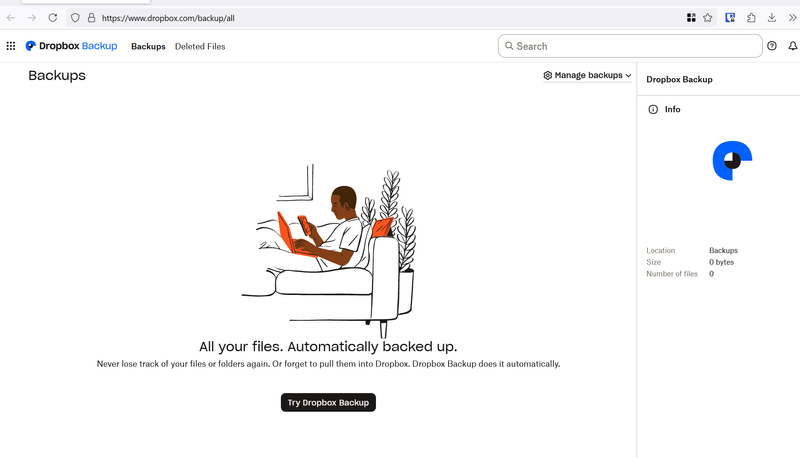Click the 'Never lose track of your files' description
Screen dimensions: 800x458
328,364
